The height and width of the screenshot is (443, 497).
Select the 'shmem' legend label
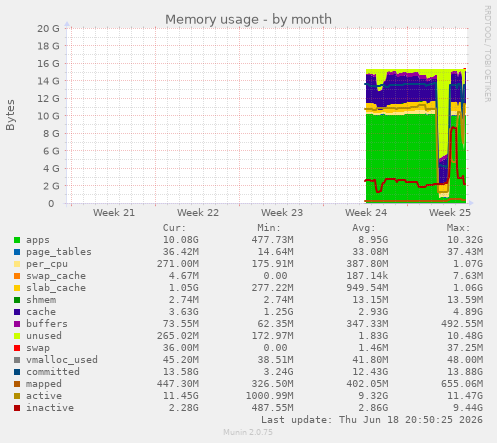(41, 300)
